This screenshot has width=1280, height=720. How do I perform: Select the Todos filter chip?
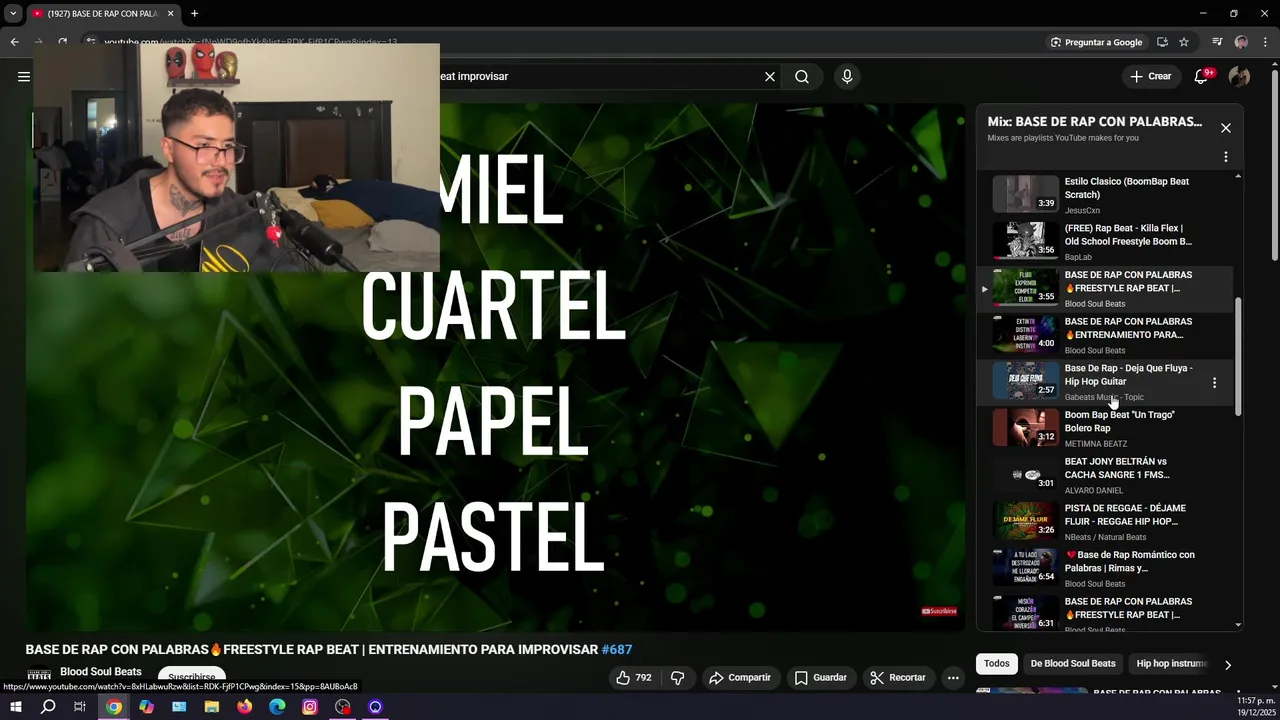point(996,663)
